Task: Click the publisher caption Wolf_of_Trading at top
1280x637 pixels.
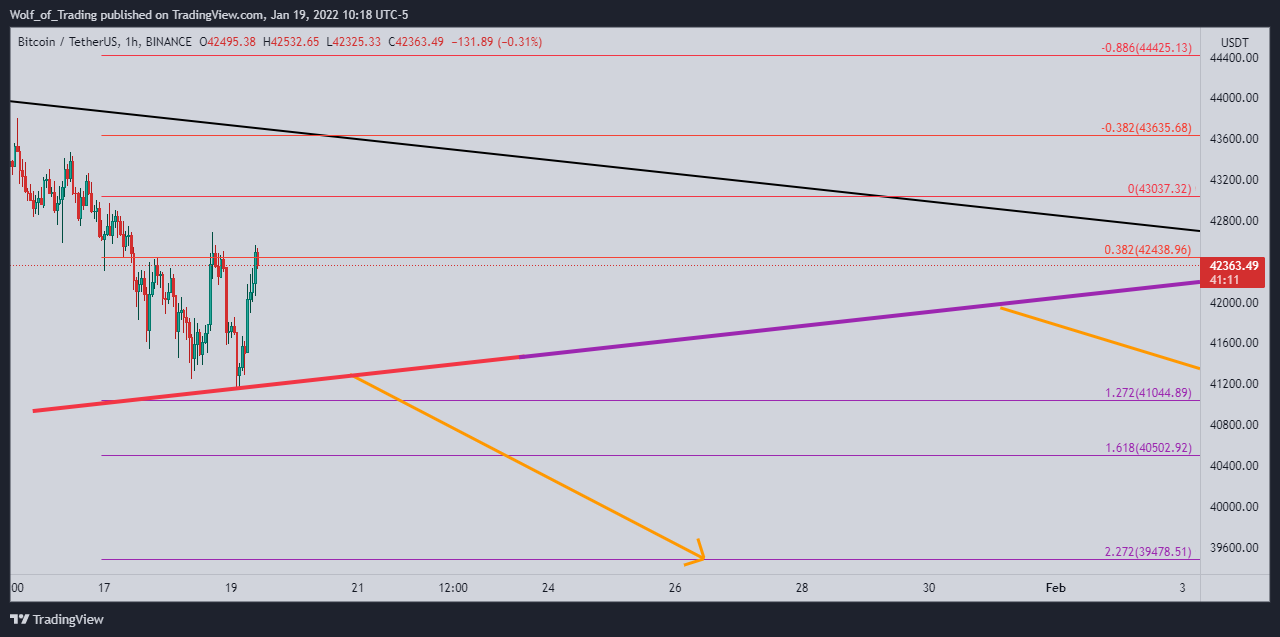Action: point(55,14)
